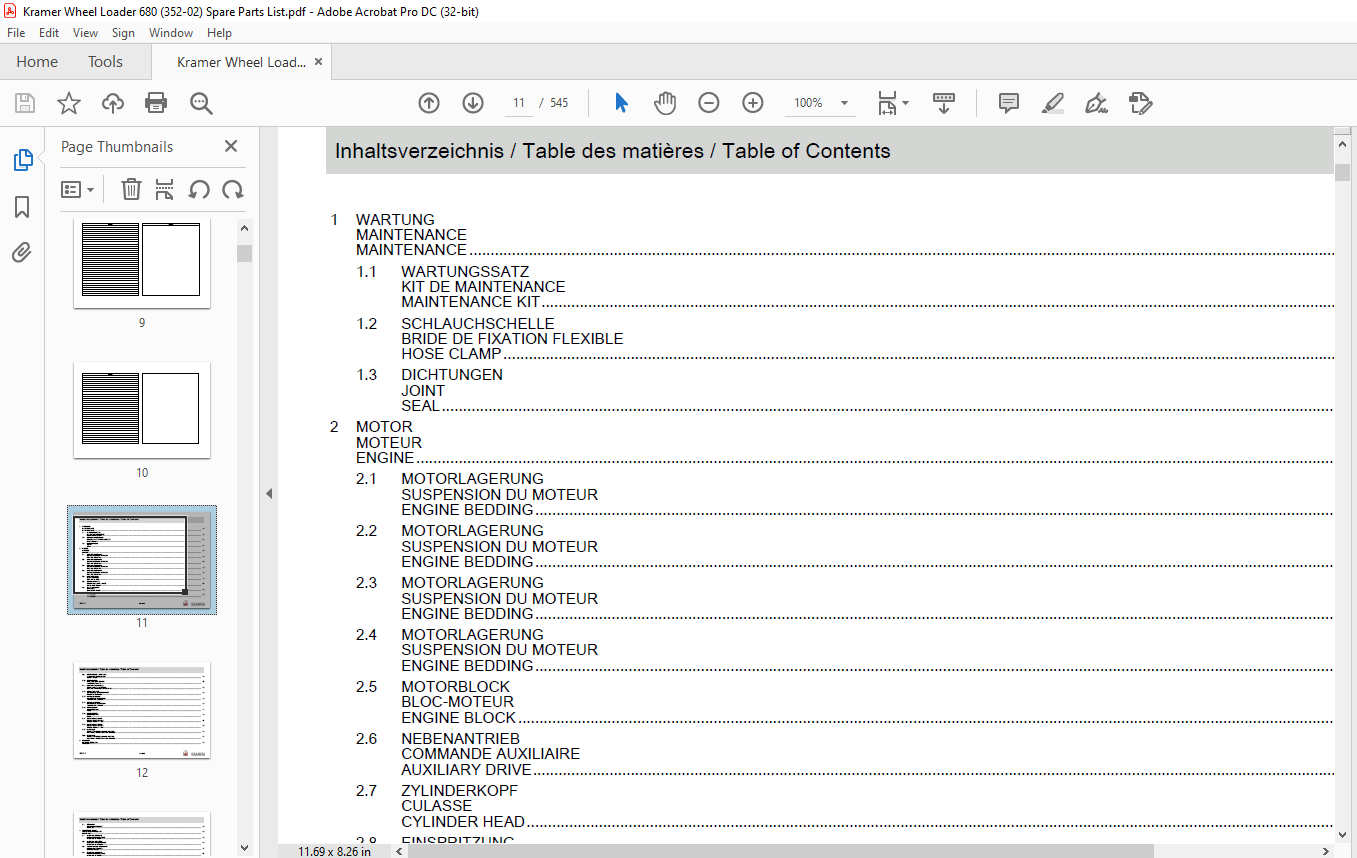Open the Attachments paperclip icon

[22, 253]
